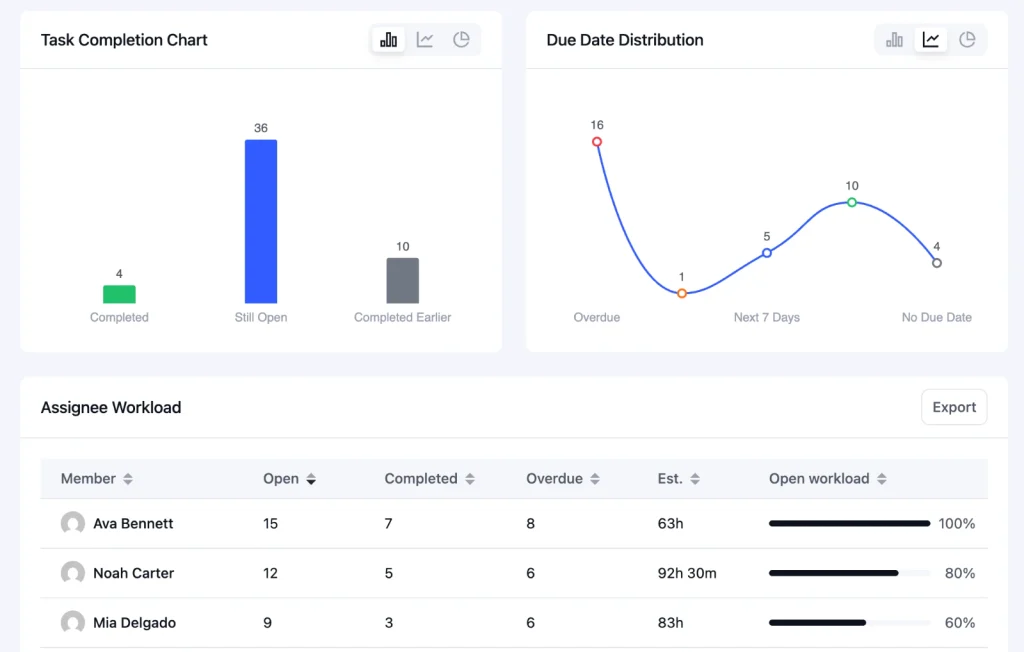This screenshot has width=1024, height=652.
Task: Click the gray Completed Earlier bar
Action: [x=402, y=280]
